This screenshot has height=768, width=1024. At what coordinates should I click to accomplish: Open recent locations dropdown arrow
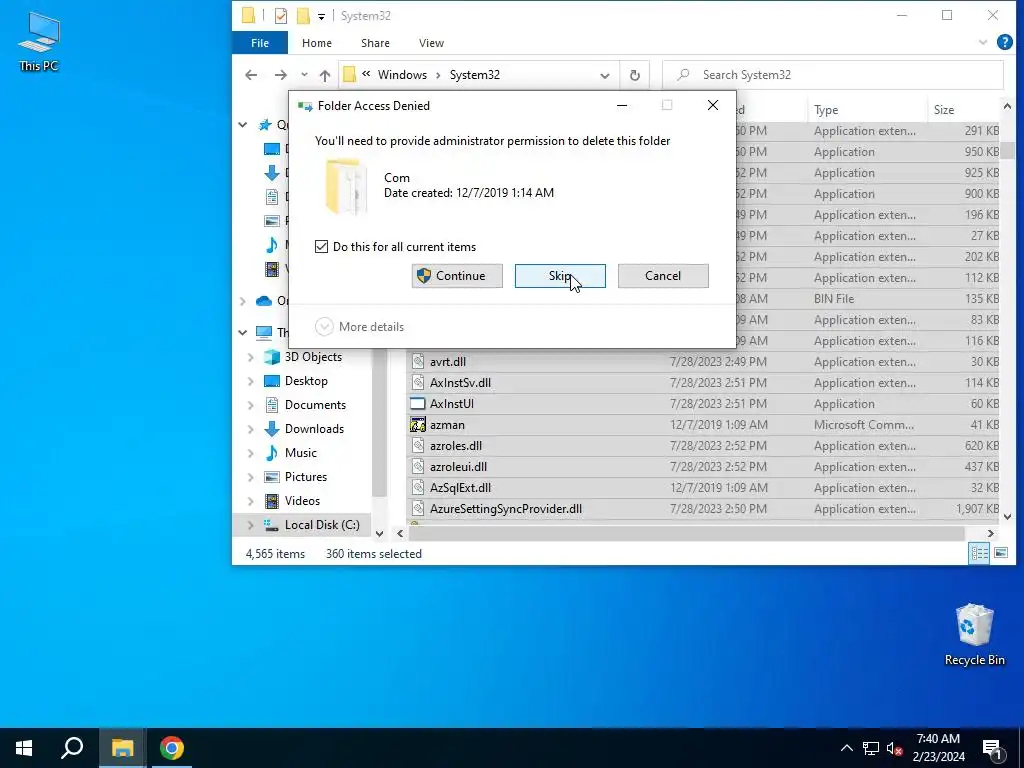point(304,75)
